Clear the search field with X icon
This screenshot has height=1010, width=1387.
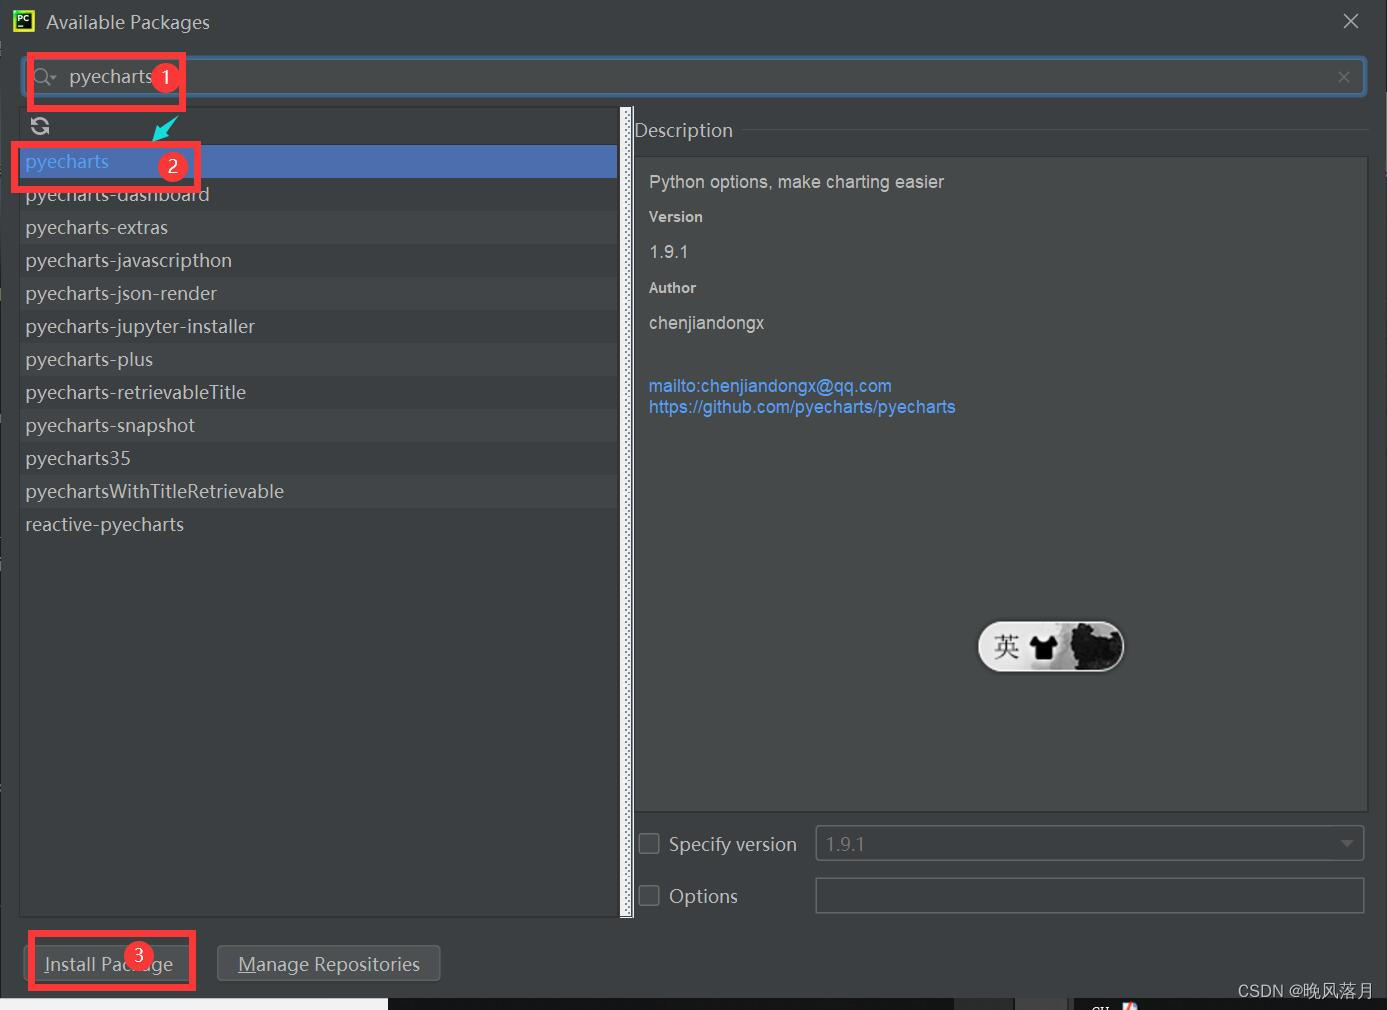pos(1344,77)
